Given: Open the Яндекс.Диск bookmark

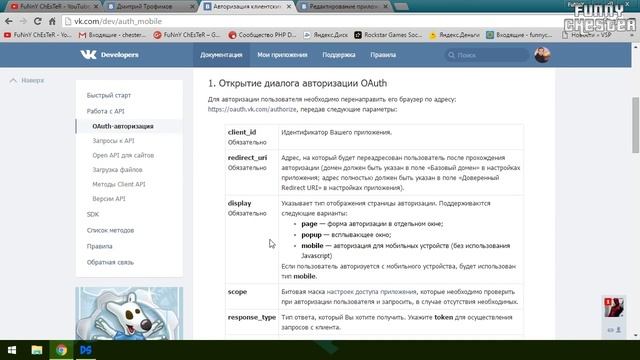Looking at the screenshot, I should (x=326, y=35).
